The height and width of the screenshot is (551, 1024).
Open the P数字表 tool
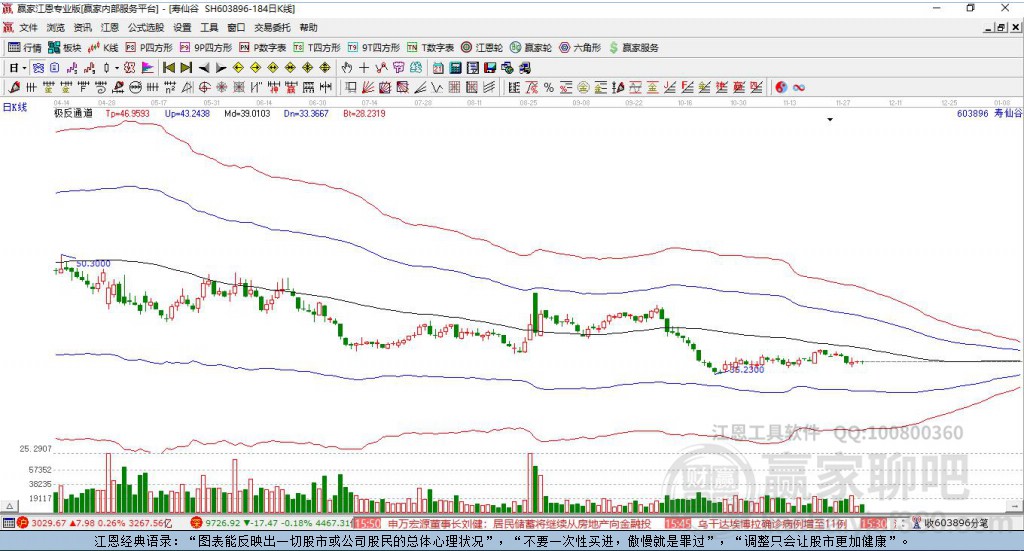[263, 48]
